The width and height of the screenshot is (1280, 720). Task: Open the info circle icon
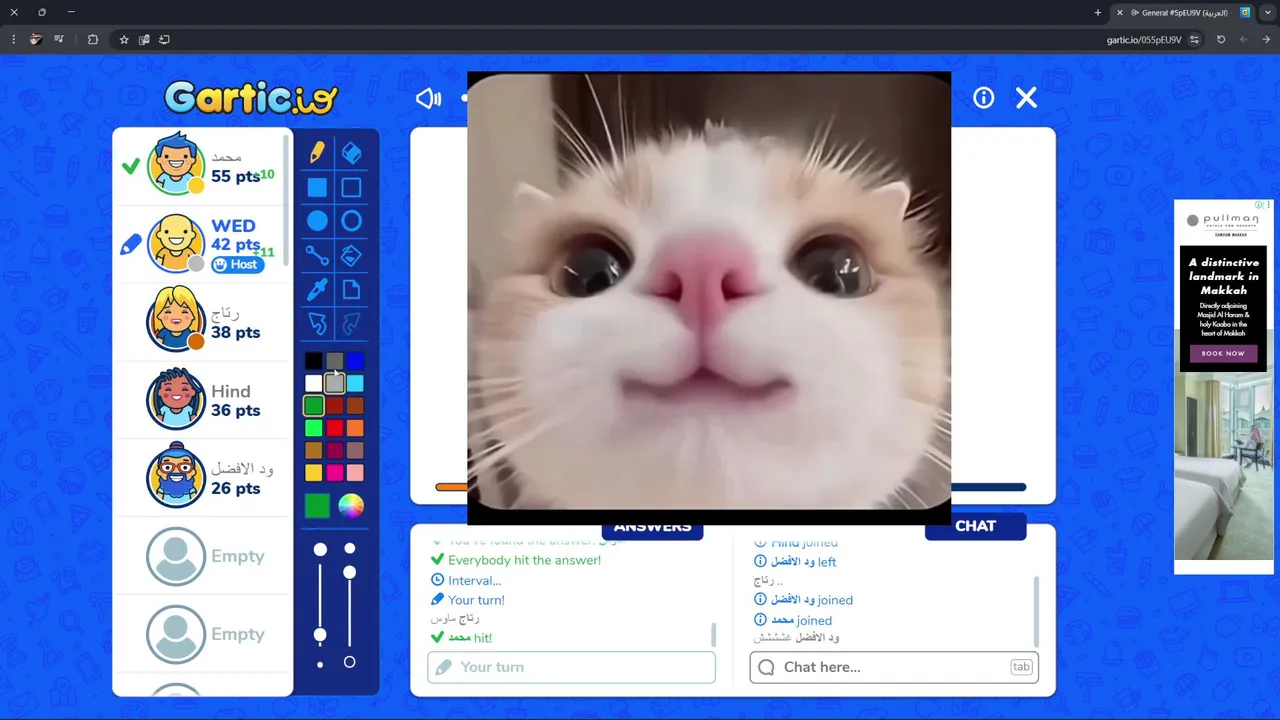[x=984, y=98]
